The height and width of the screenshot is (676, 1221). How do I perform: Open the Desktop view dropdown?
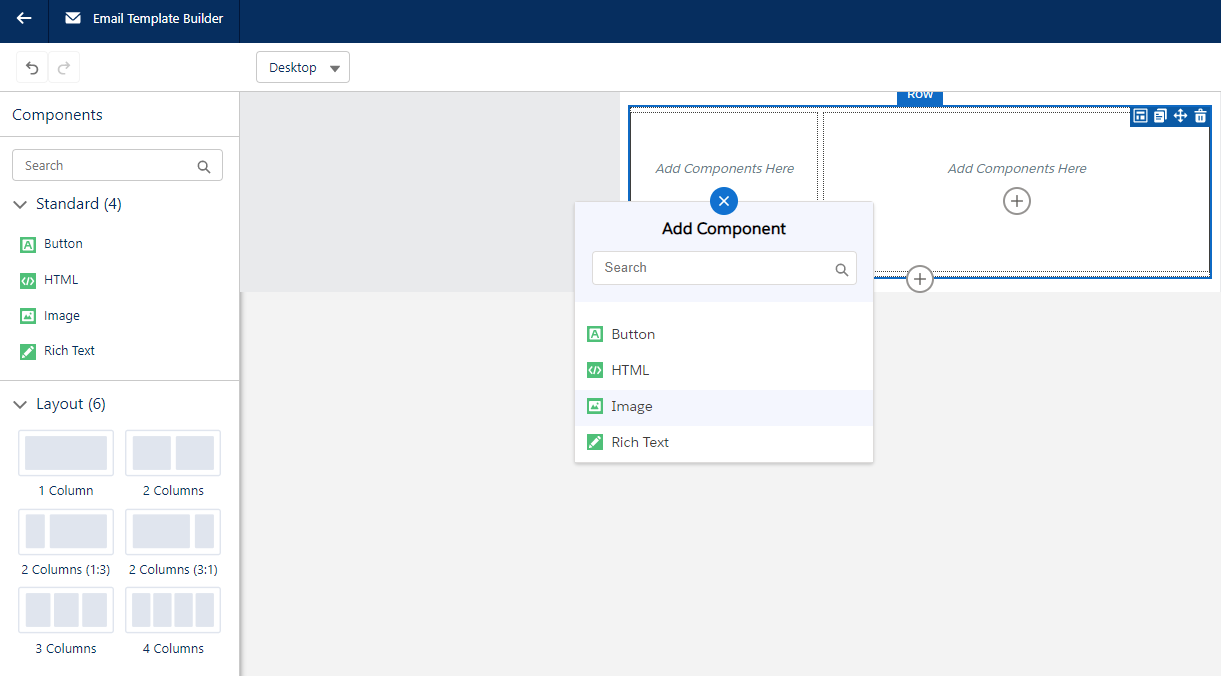(x=303, y=68)
